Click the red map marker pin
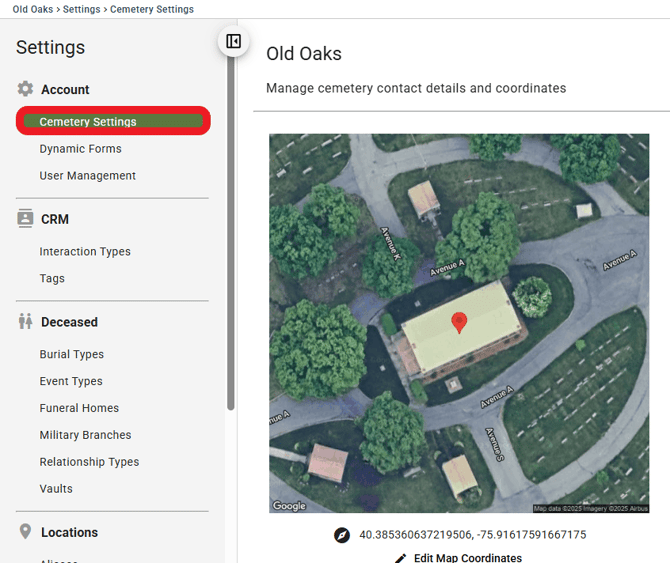The width and height of the screenshot is (670, 563). (x=459, y=323)
